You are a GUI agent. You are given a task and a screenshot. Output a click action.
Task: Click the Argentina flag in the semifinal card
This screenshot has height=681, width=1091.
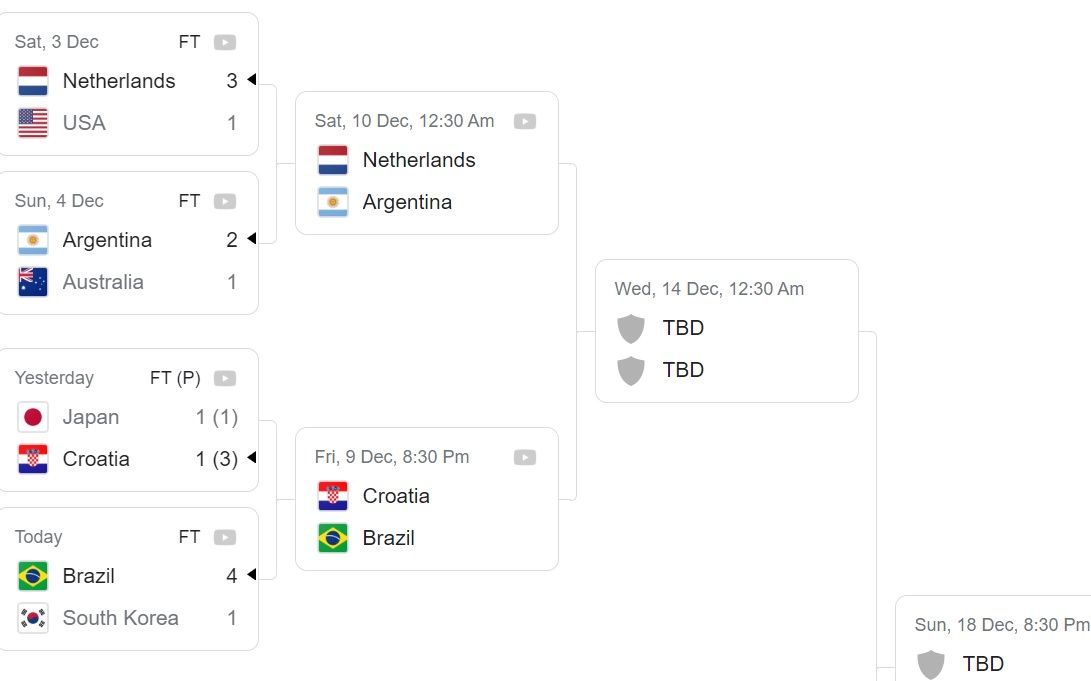[x=331, y=202]
